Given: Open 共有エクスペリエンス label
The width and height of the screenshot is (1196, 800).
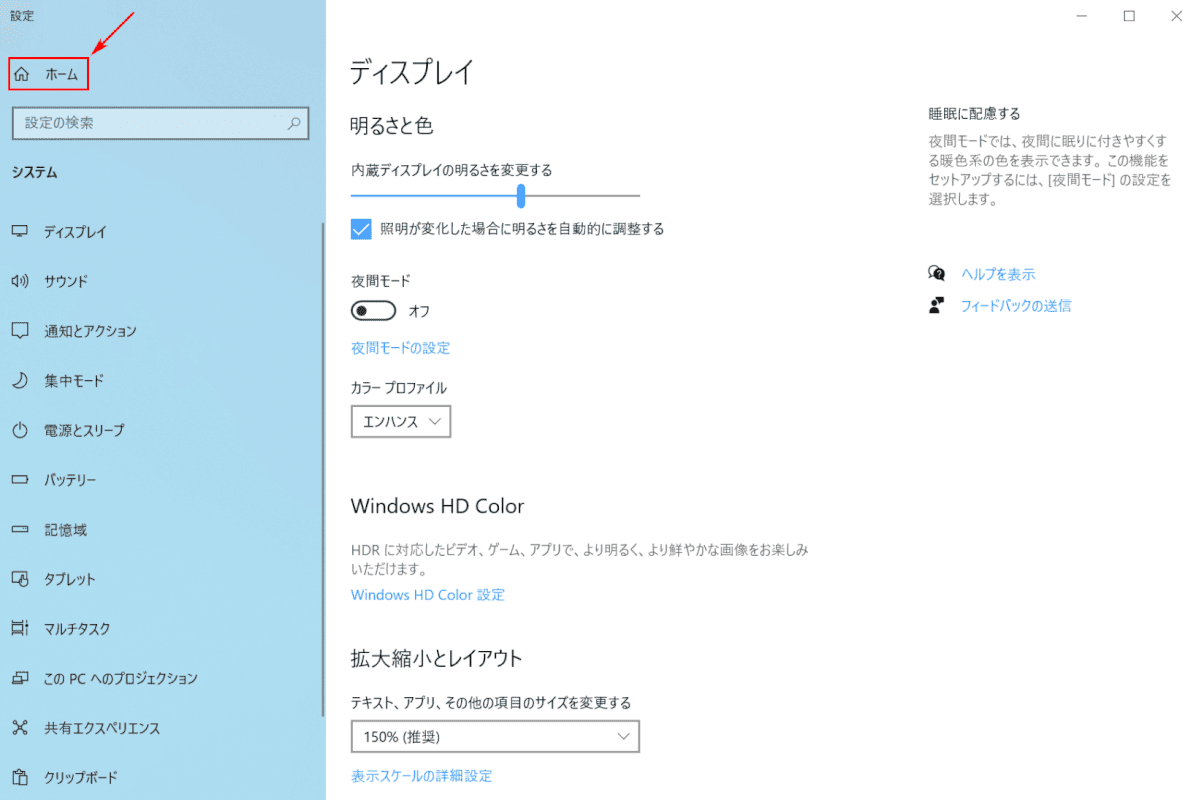Looking at the screenshot, I should coord(102,728).
